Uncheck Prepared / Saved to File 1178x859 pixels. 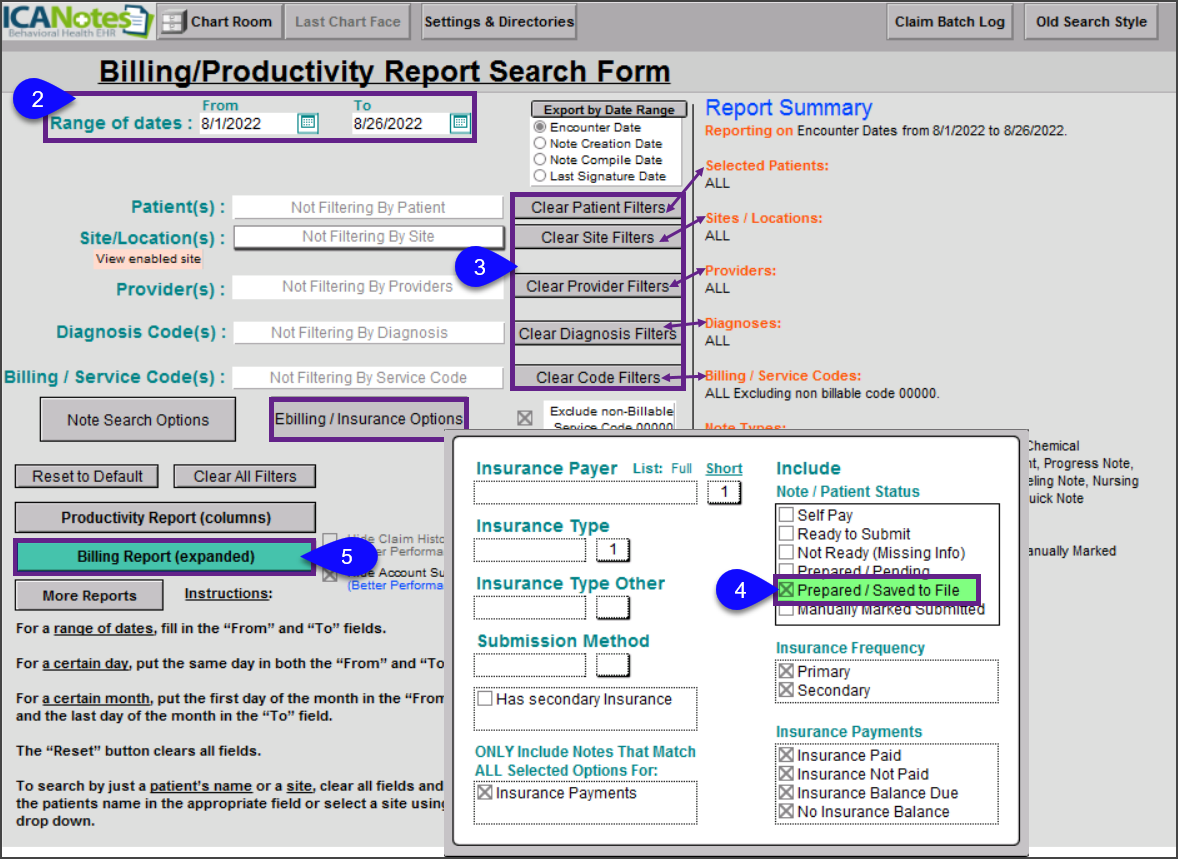786,590
